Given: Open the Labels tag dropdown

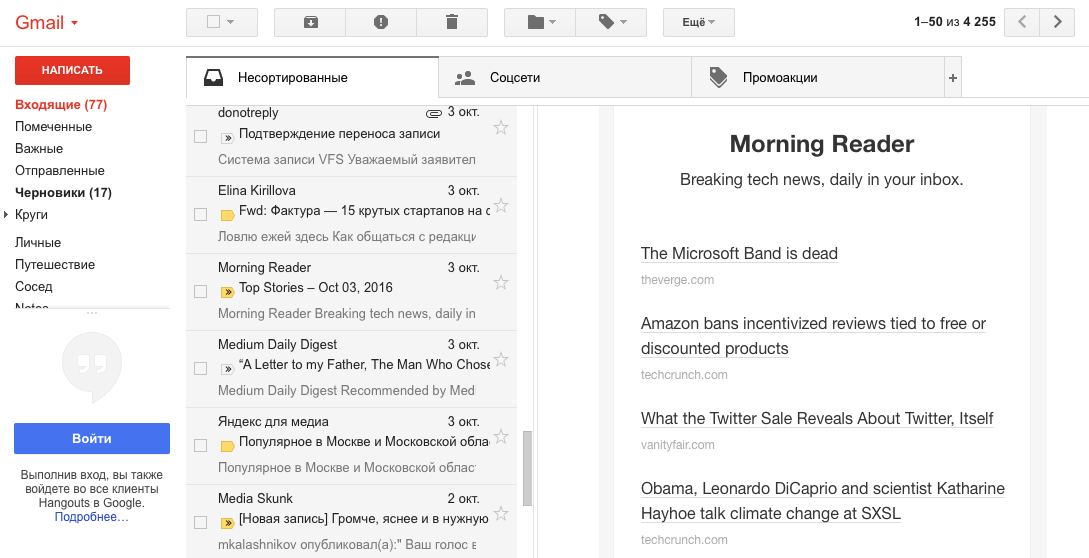Looking at the screenshot, I should (x=611, y=22).
